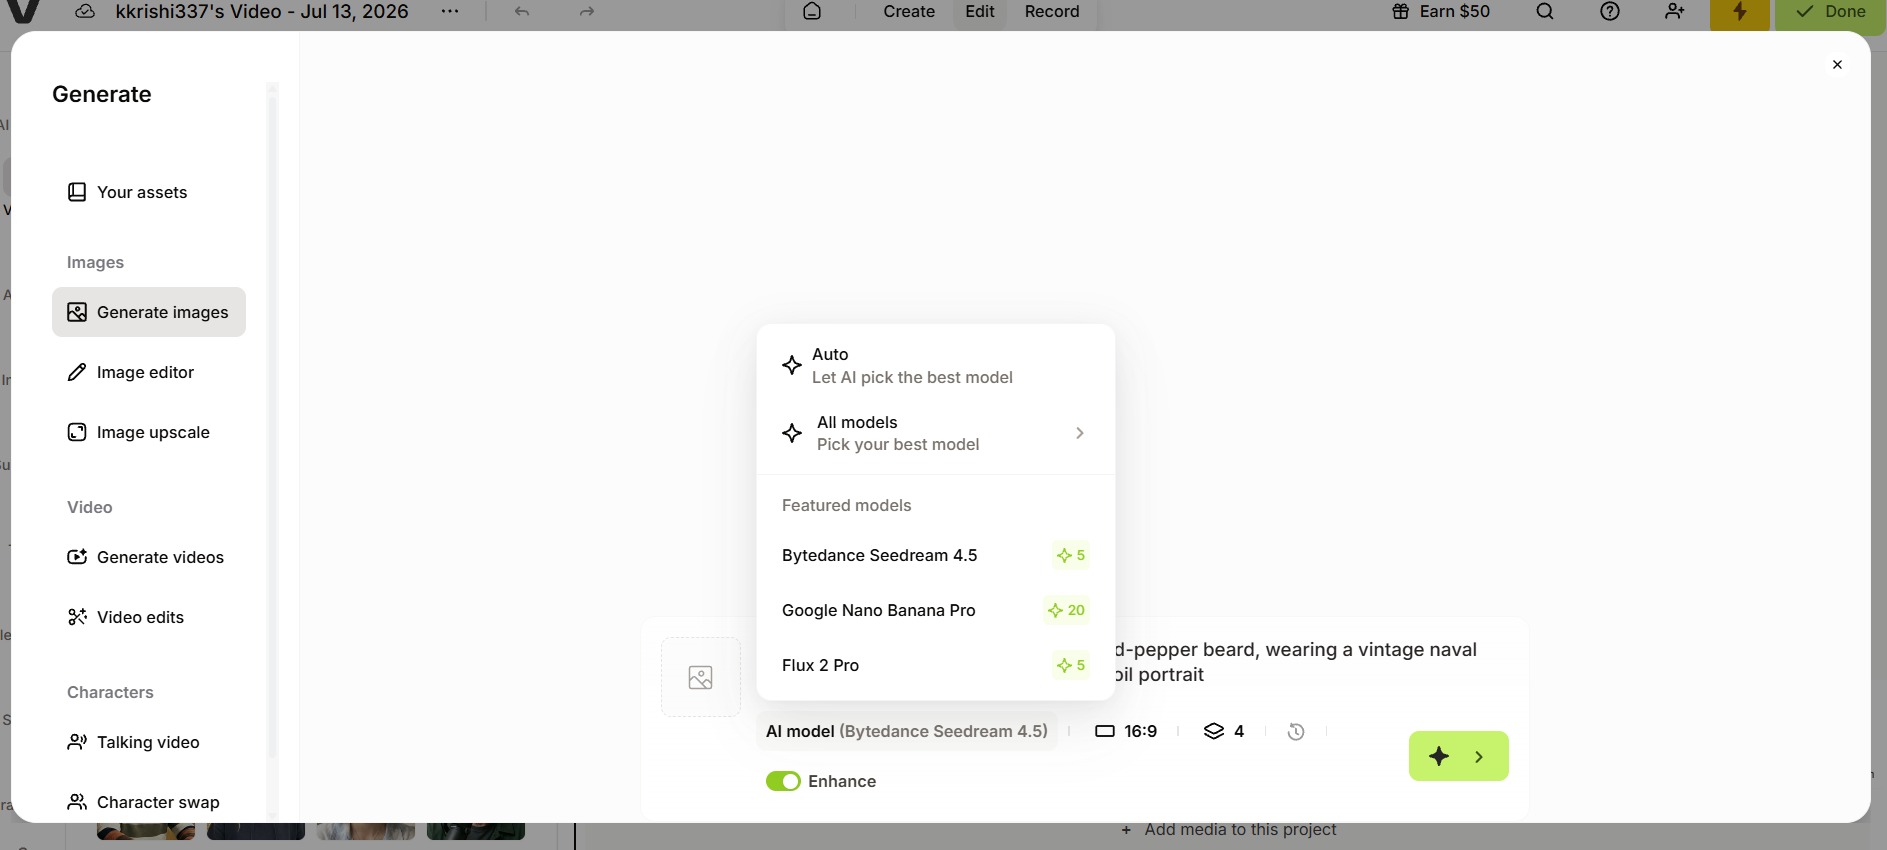The width and height of the screenshot is (1887, 850).
Task: Expand the All models submenu
Action: 935,433
